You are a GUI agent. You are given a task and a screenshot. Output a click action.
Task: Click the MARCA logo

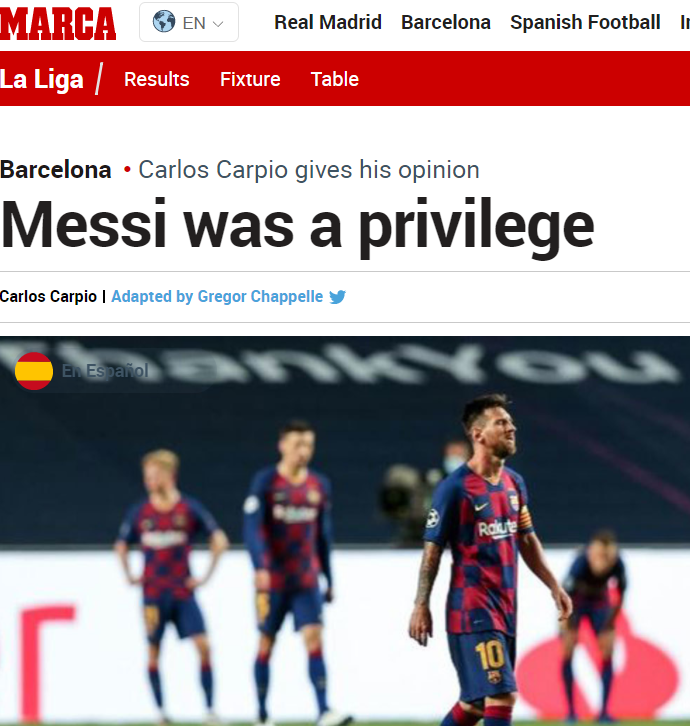click(x=58, y=23)
